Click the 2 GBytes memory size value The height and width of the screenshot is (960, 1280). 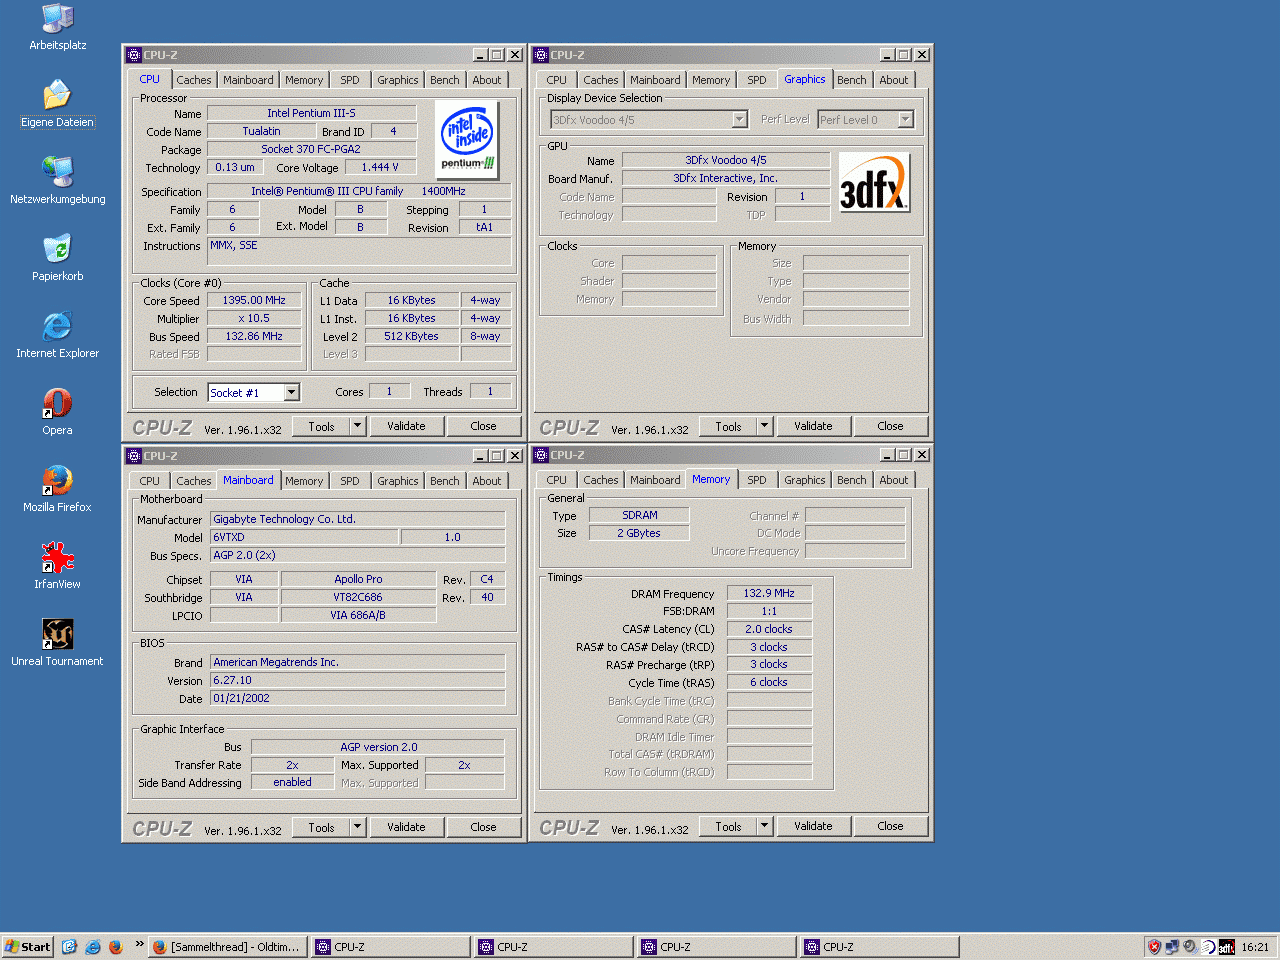tap(639, 533)
